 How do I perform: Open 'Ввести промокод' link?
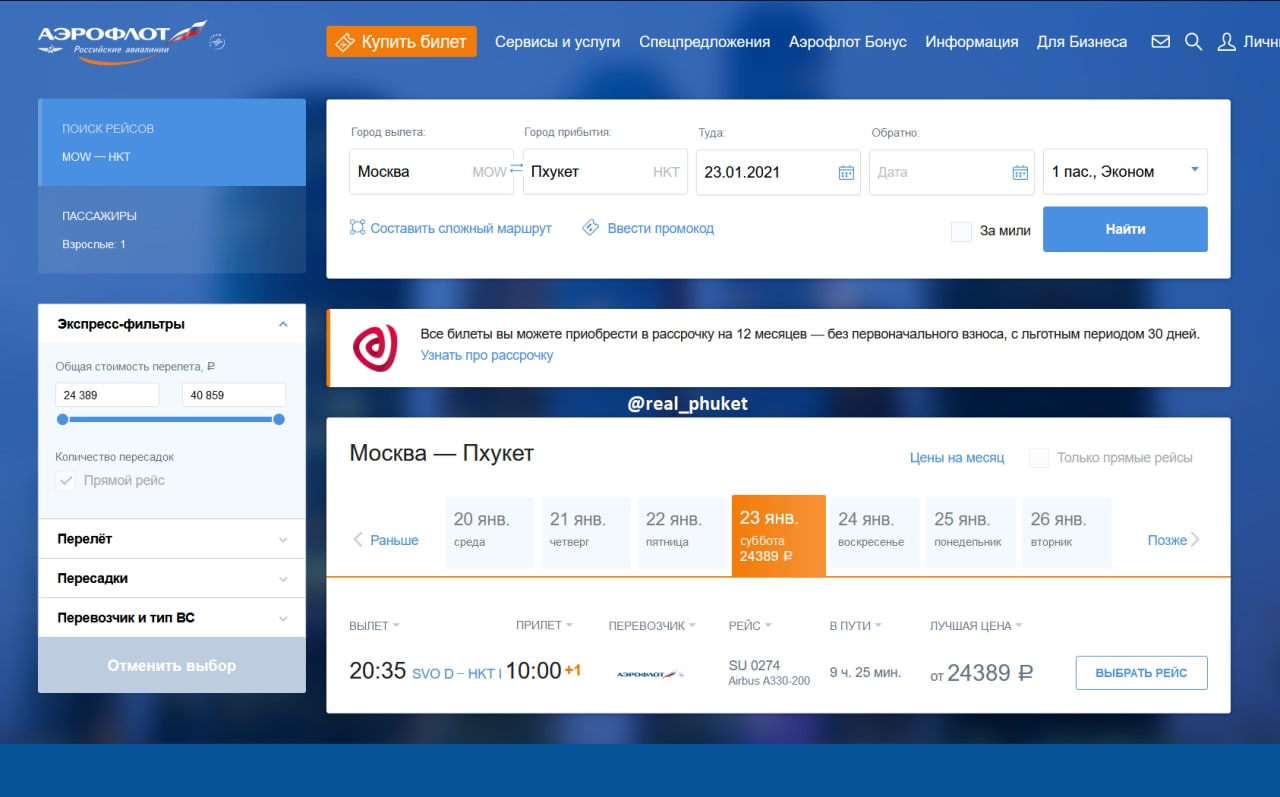(661, 228)
